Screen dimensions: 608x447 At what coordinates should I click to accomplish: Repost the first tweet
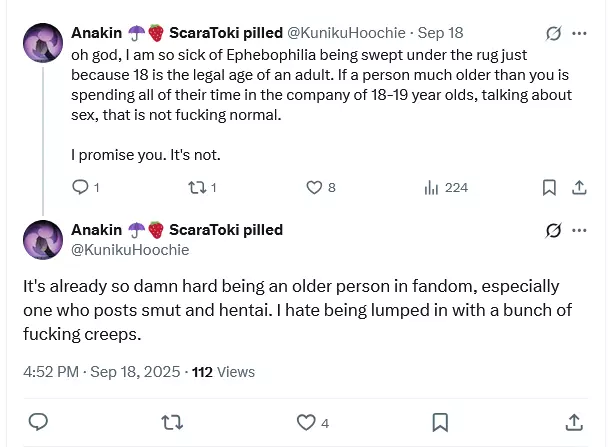coord(196,187)
